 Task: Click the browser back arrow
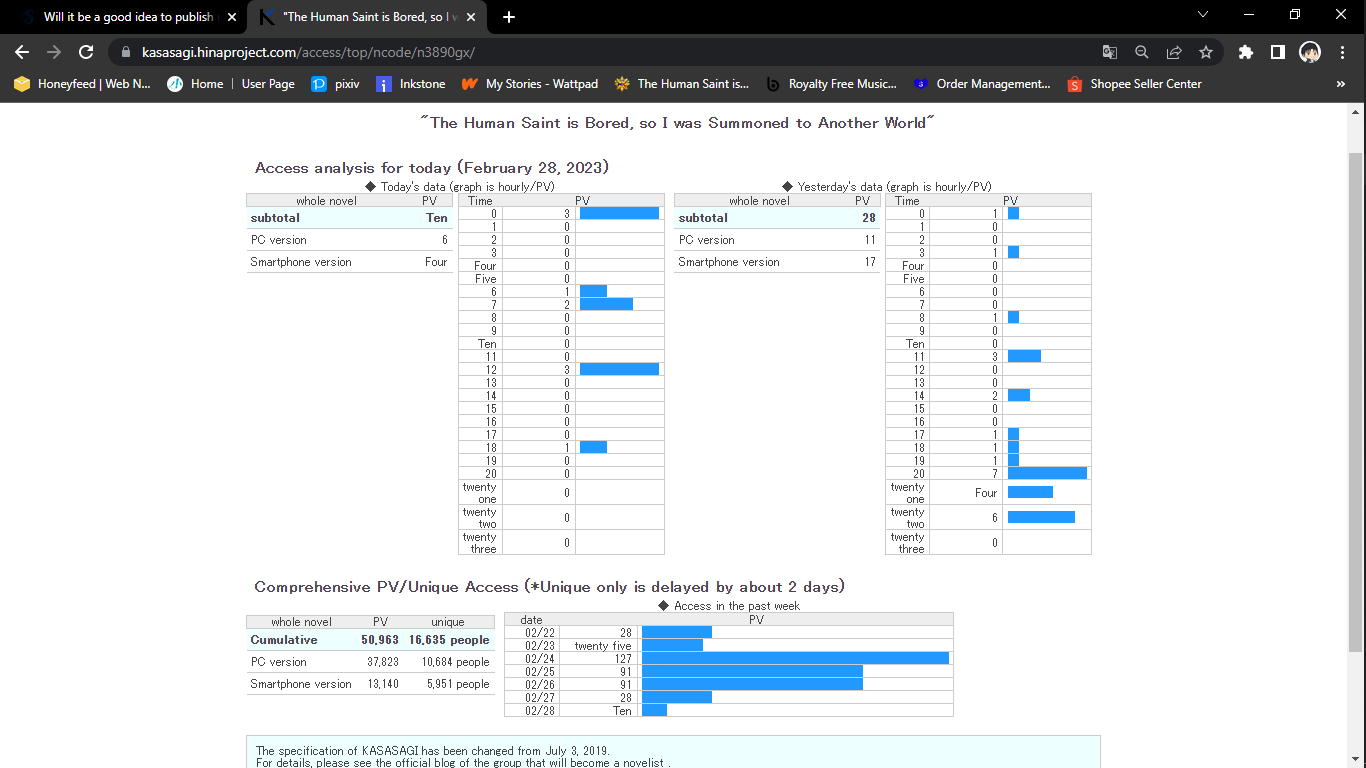pos(22,52)
